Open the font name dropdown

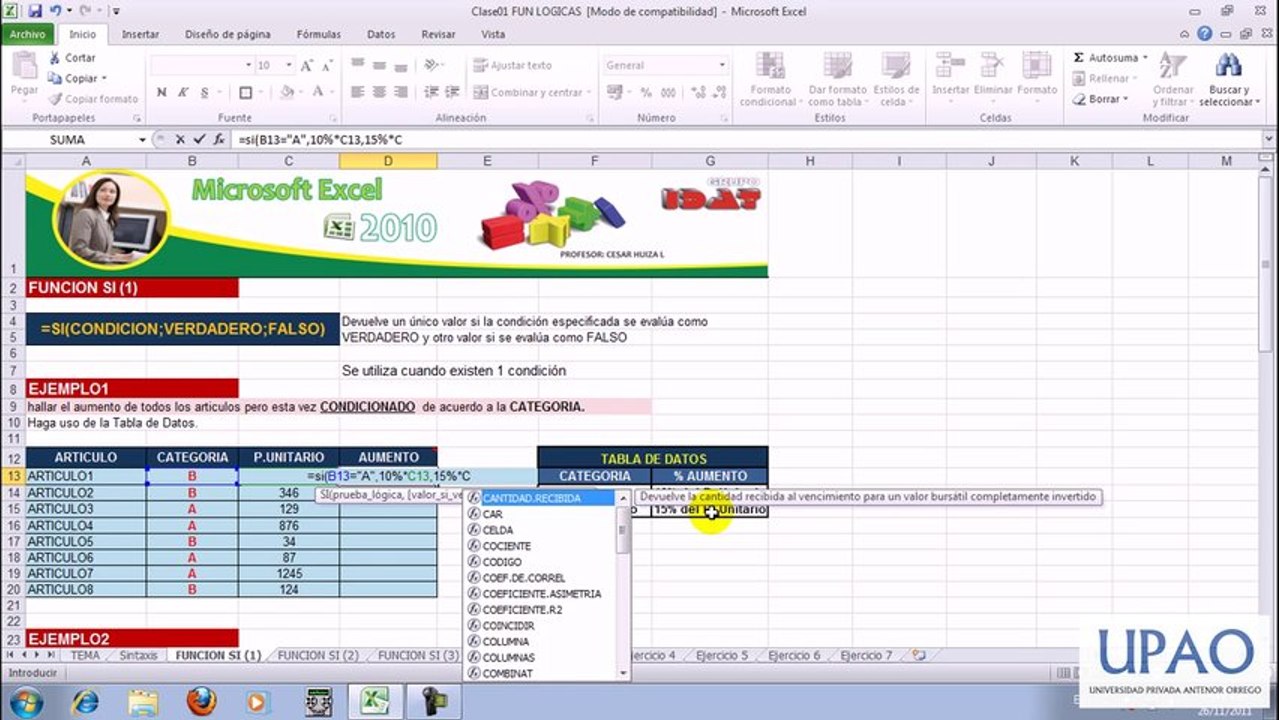[249, 65]
